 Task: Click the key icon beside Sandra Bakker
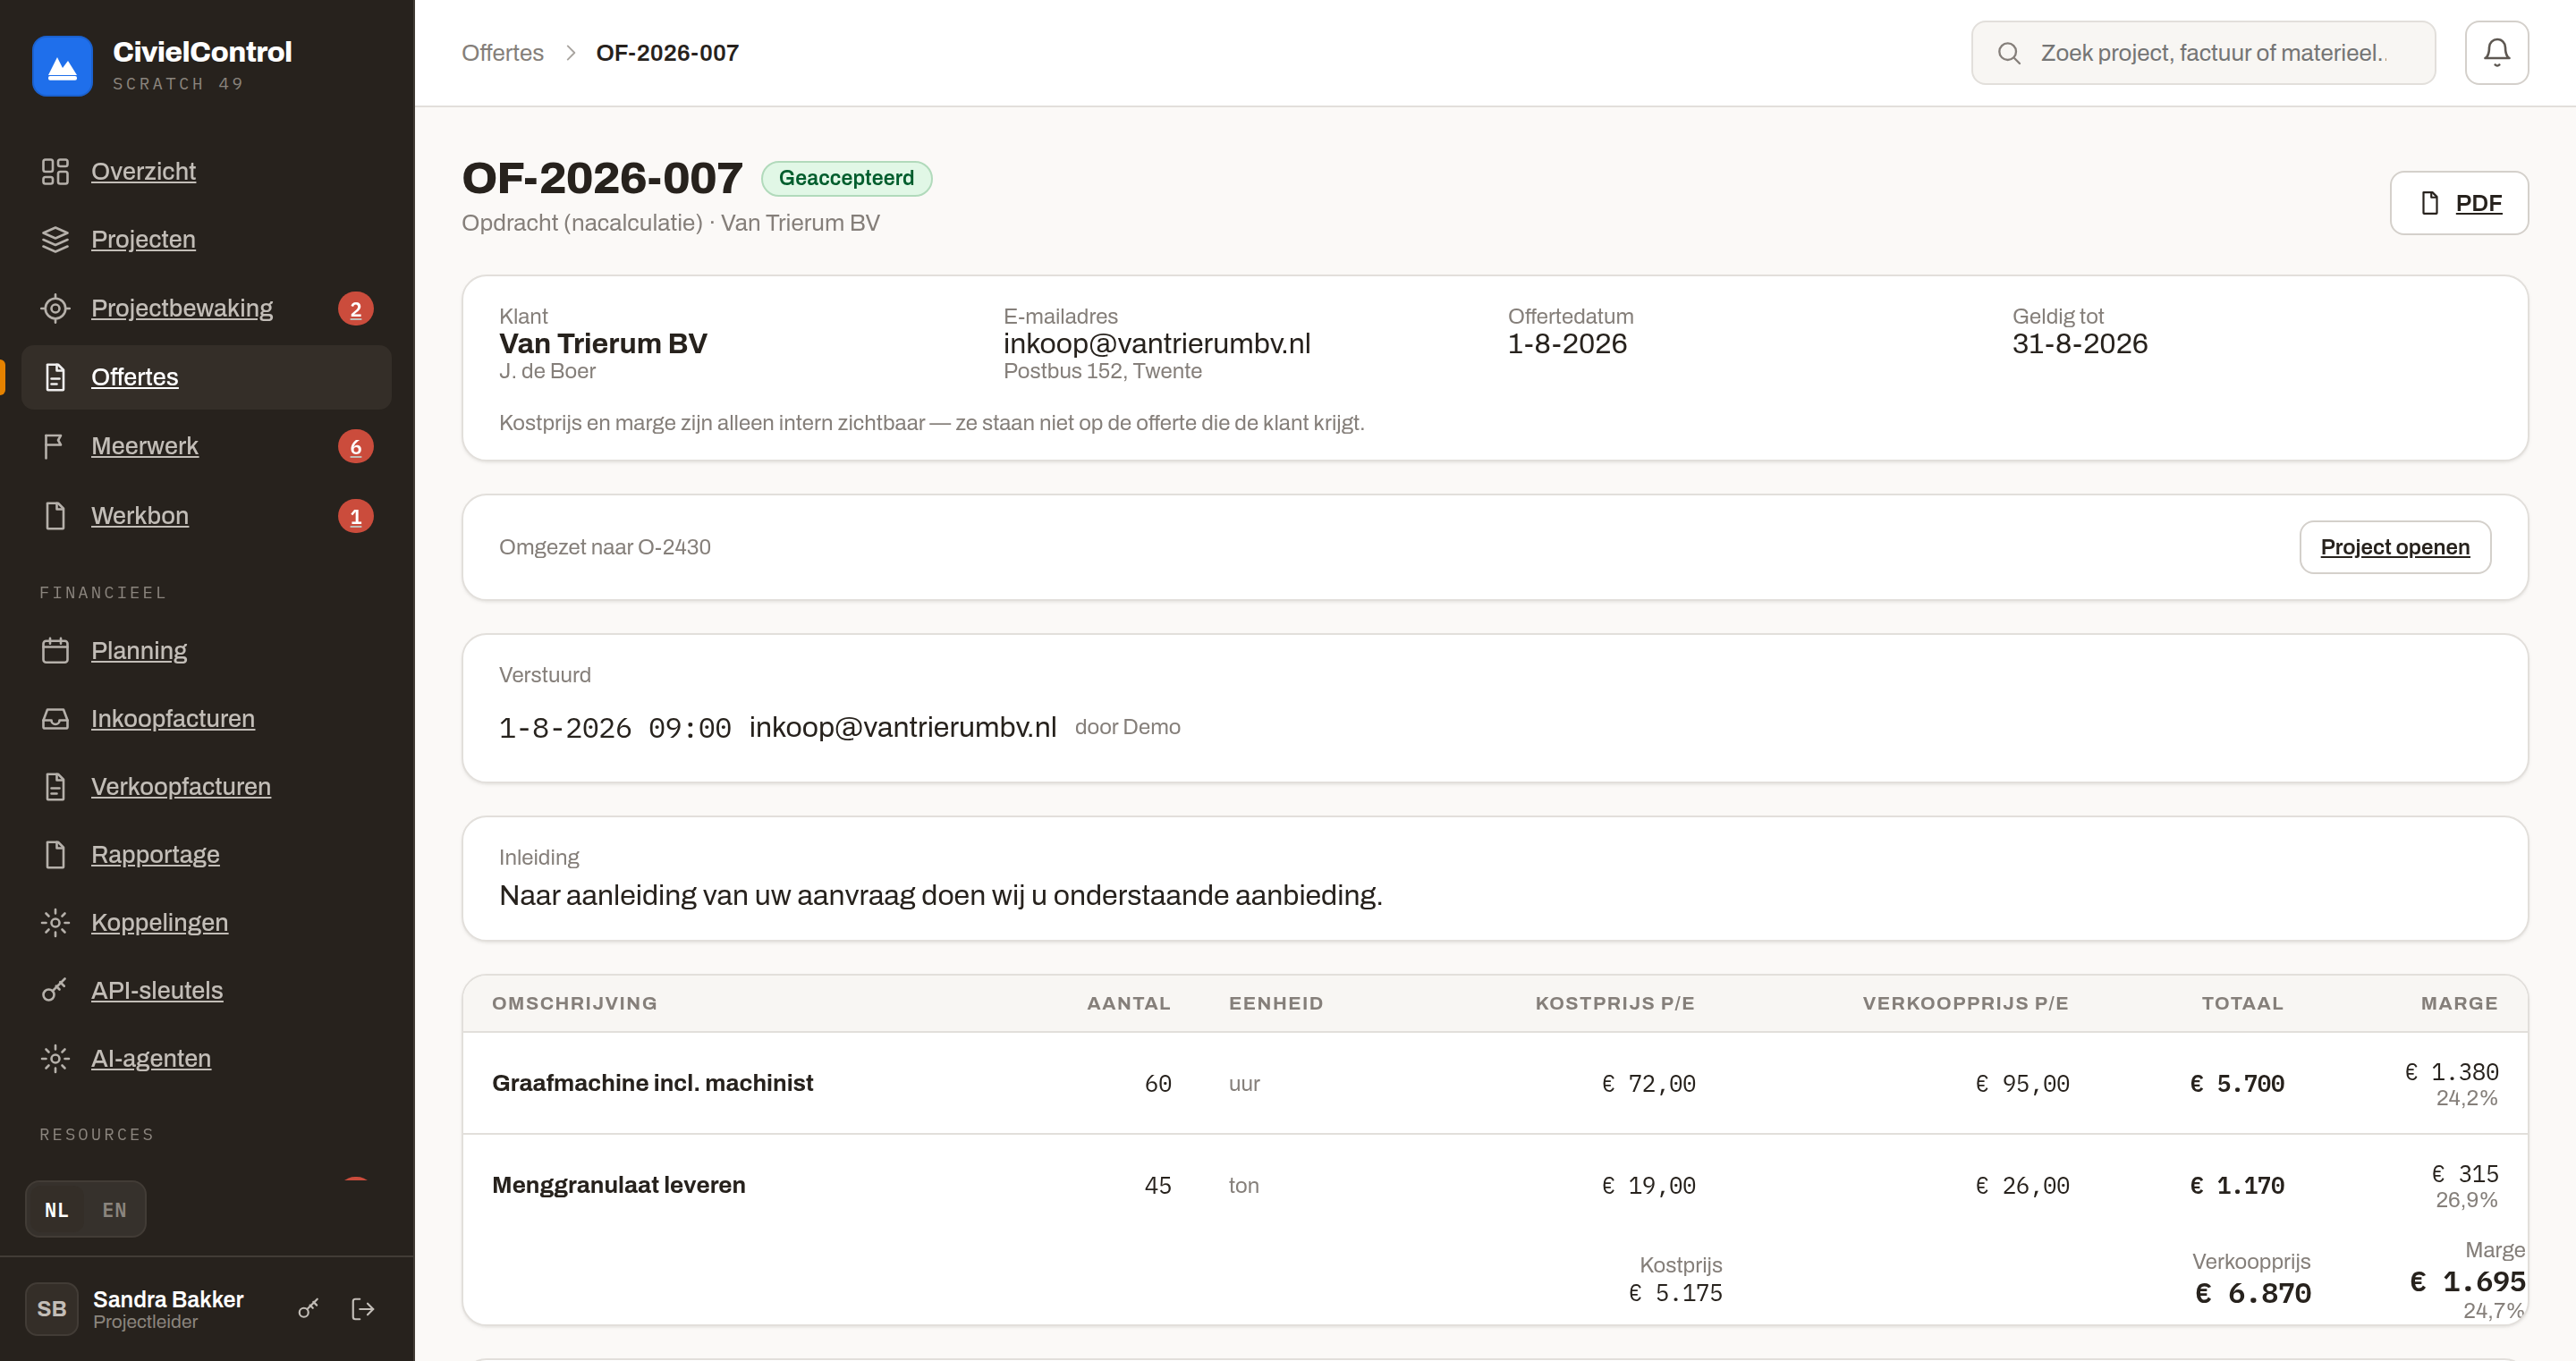click(x=308, y=1308)
